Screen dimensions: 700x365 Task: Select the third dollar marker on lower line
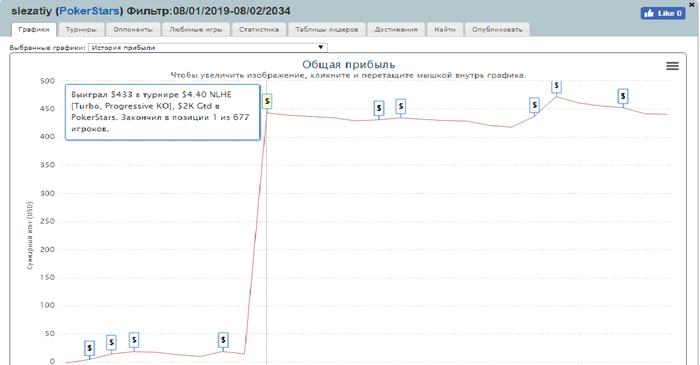point(134,340)
